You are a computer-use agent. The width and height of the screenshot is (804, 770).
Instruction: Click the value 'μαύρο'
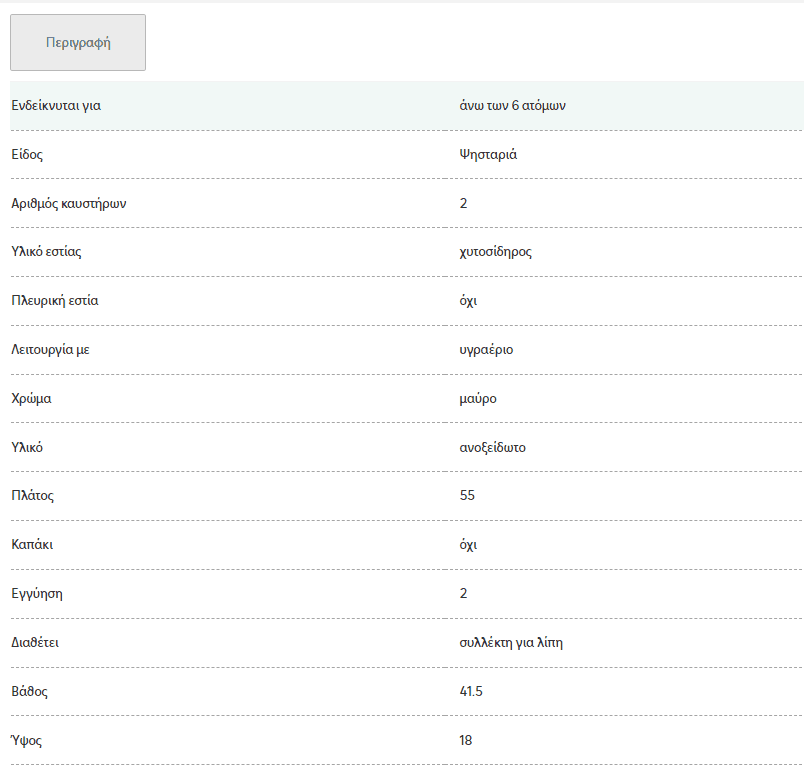tap(478, 399)
